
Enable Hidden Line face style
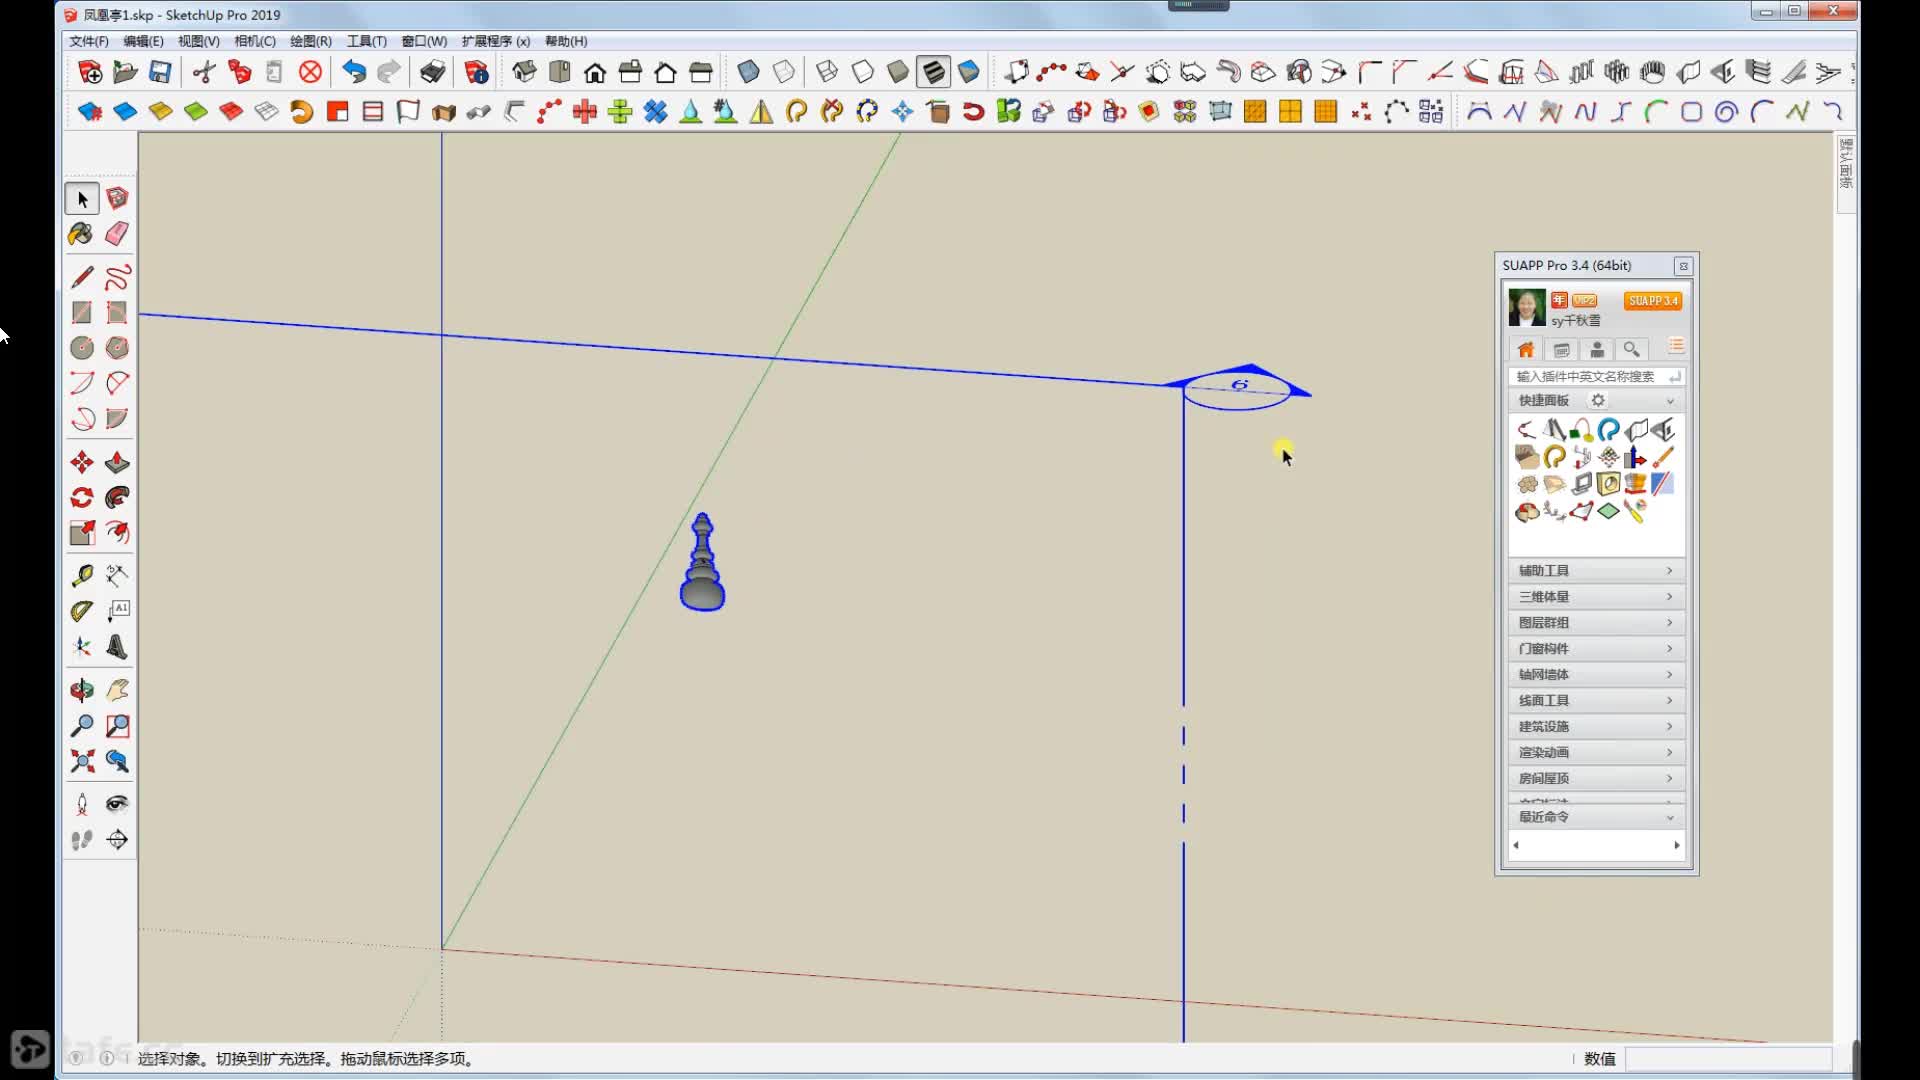tap(862, 72)
